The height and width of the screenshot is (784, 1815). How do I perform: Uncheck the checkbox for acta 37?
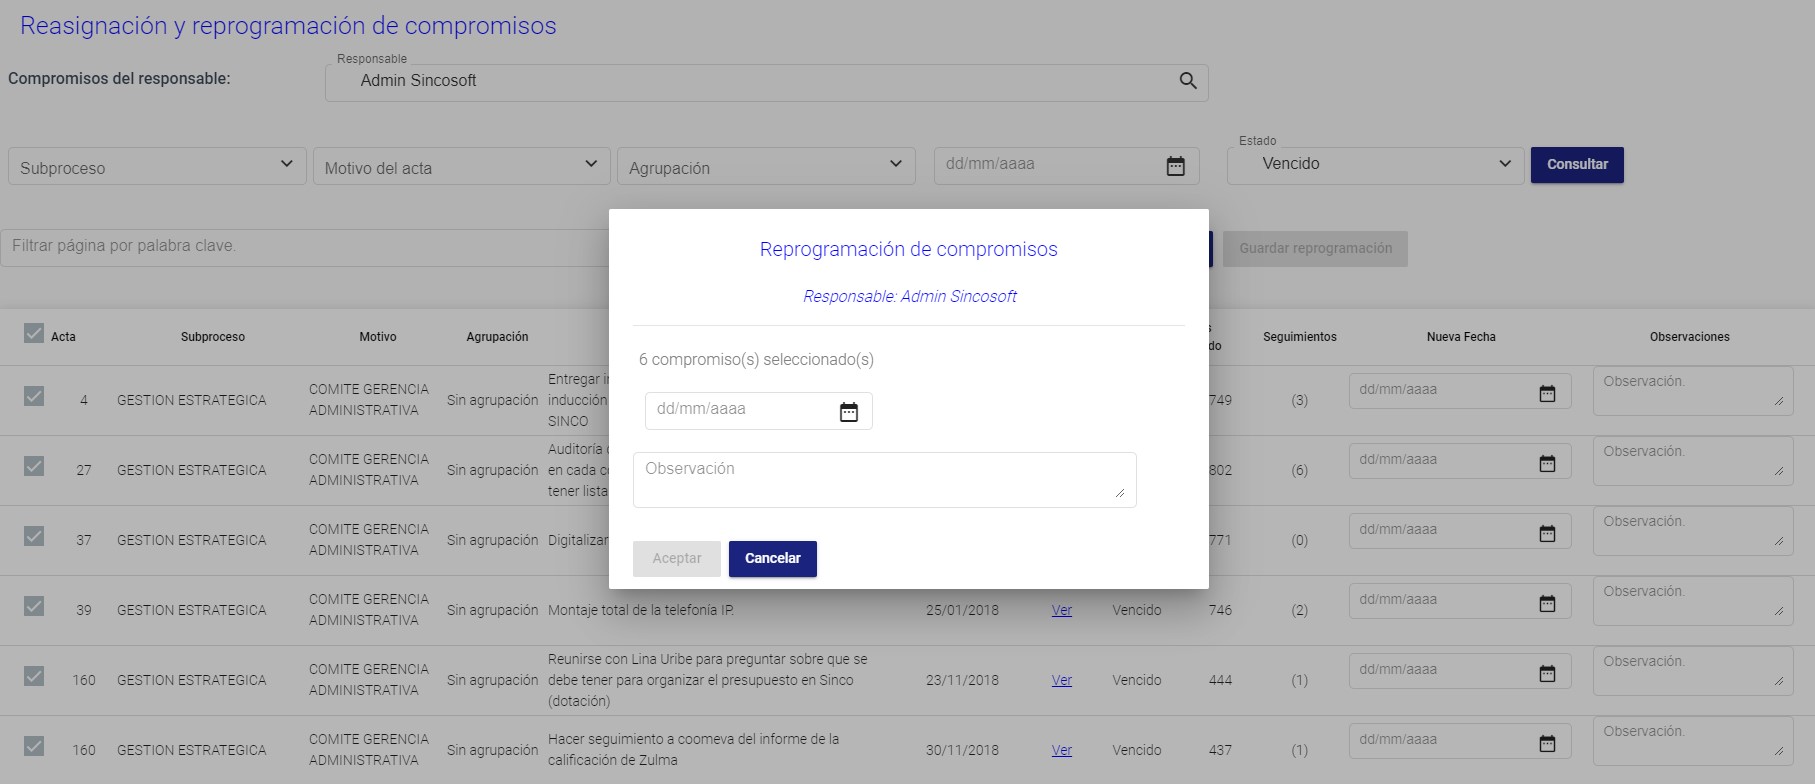pyautogui.click(x=34, y=536)
